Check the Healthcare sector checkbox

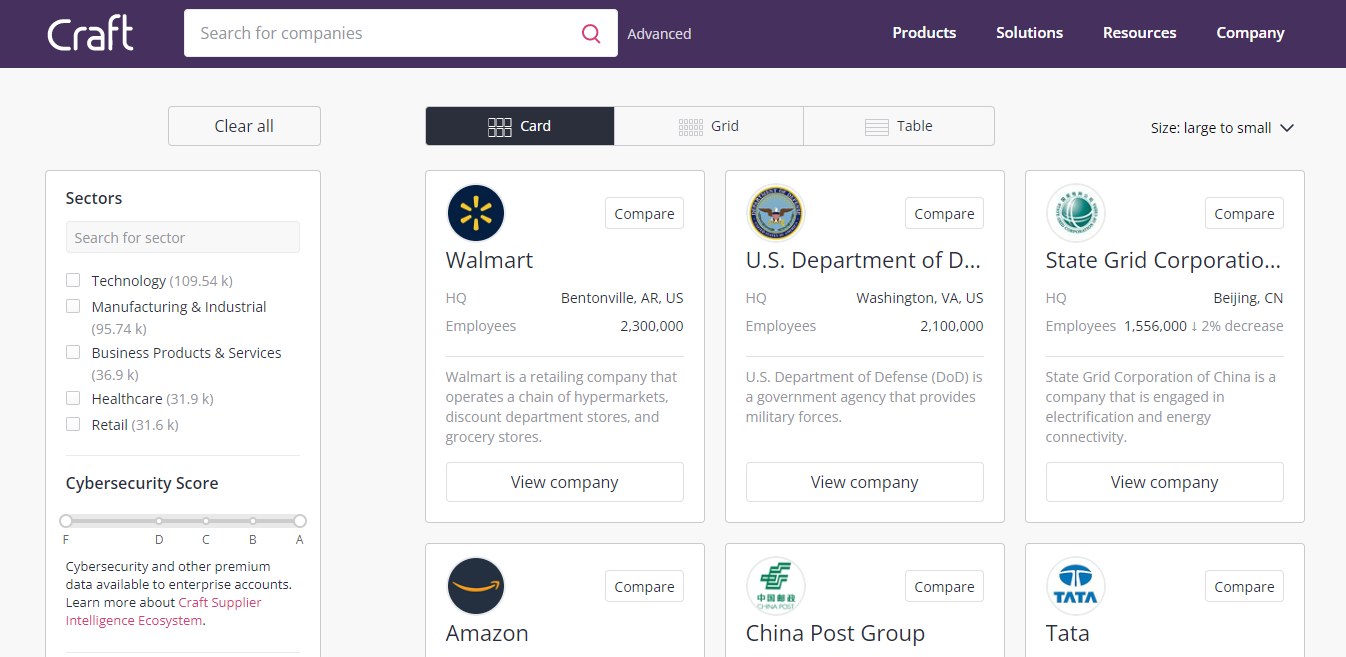72,397
